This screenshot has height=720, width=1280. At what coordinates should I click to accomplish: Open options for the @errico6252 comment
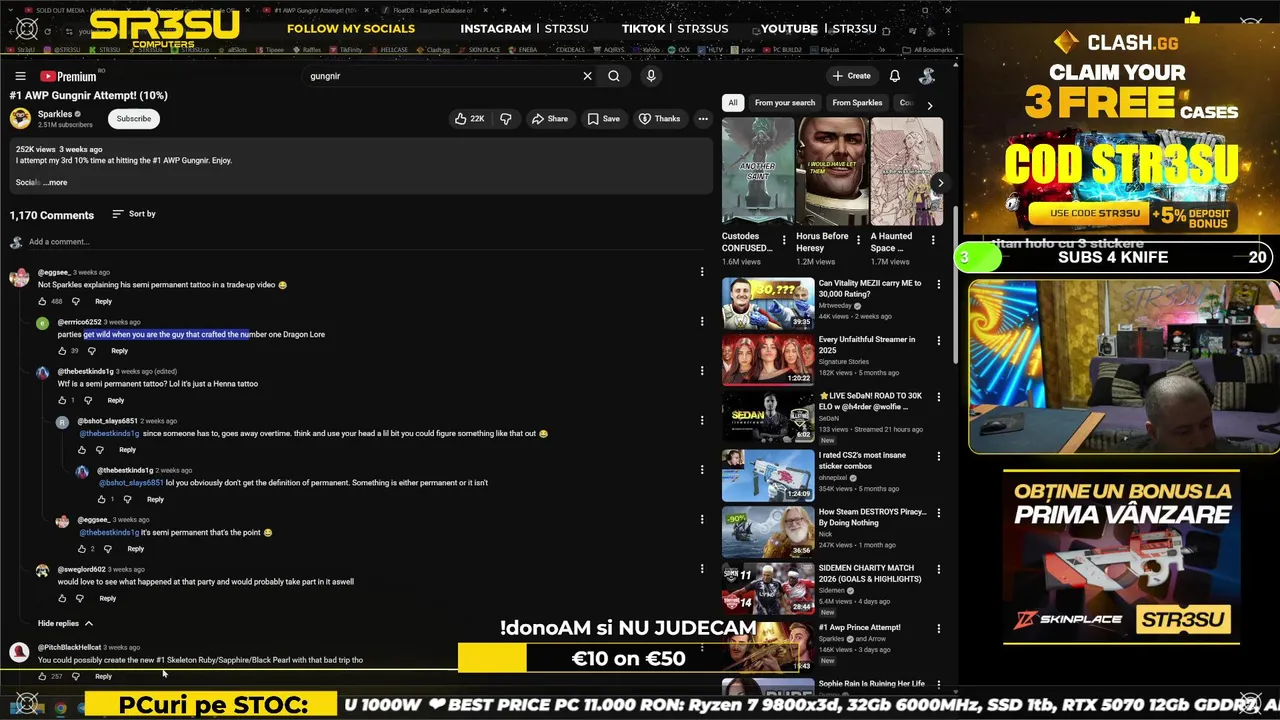click(702, 322)
